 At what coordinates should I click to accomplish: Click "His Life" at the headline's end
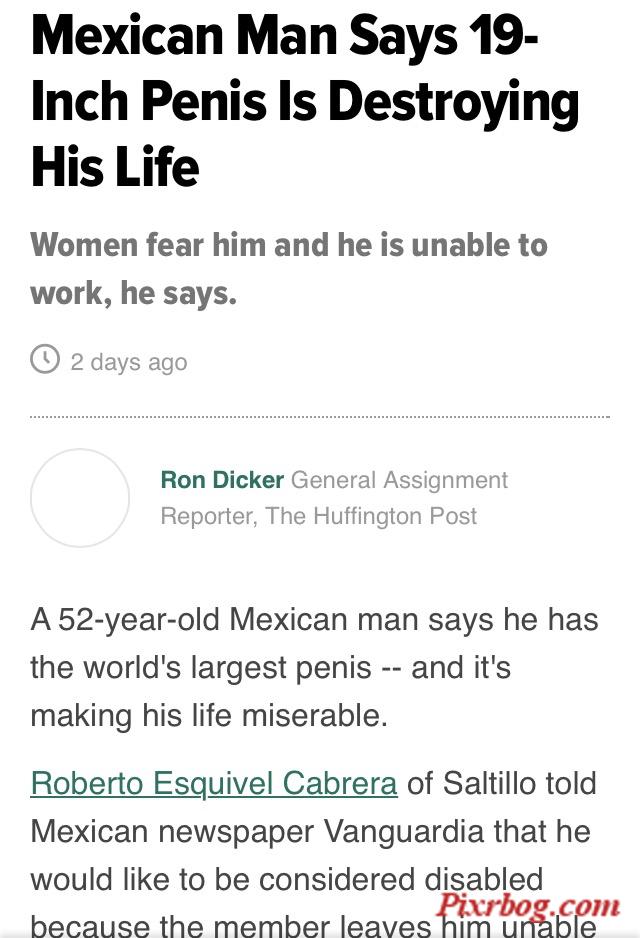[x=115, y=166]
